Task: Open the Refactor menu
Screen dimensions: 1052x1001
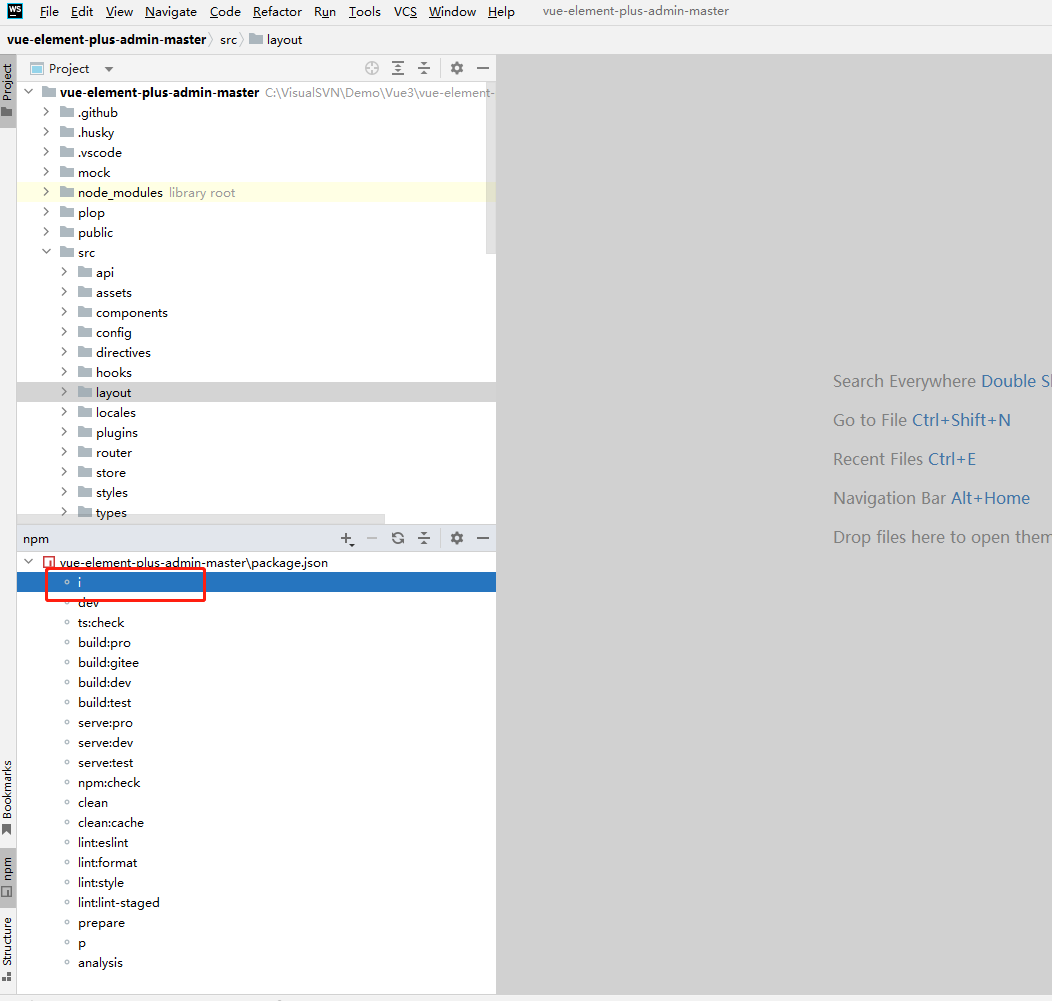Action: (277, 11)
